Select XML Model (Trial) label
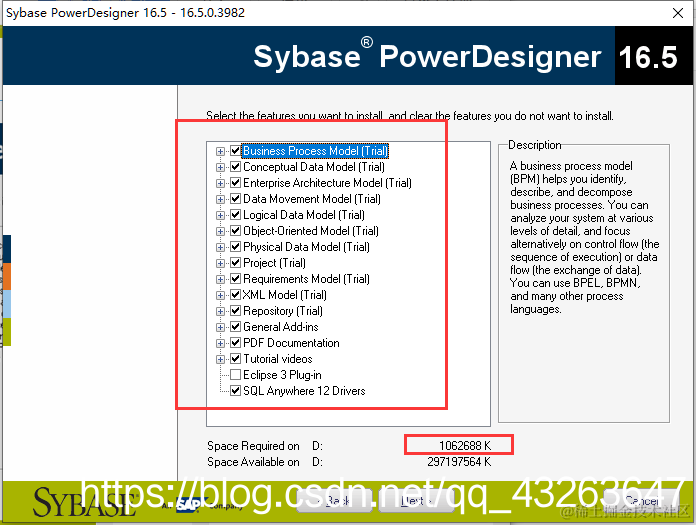 285,295
